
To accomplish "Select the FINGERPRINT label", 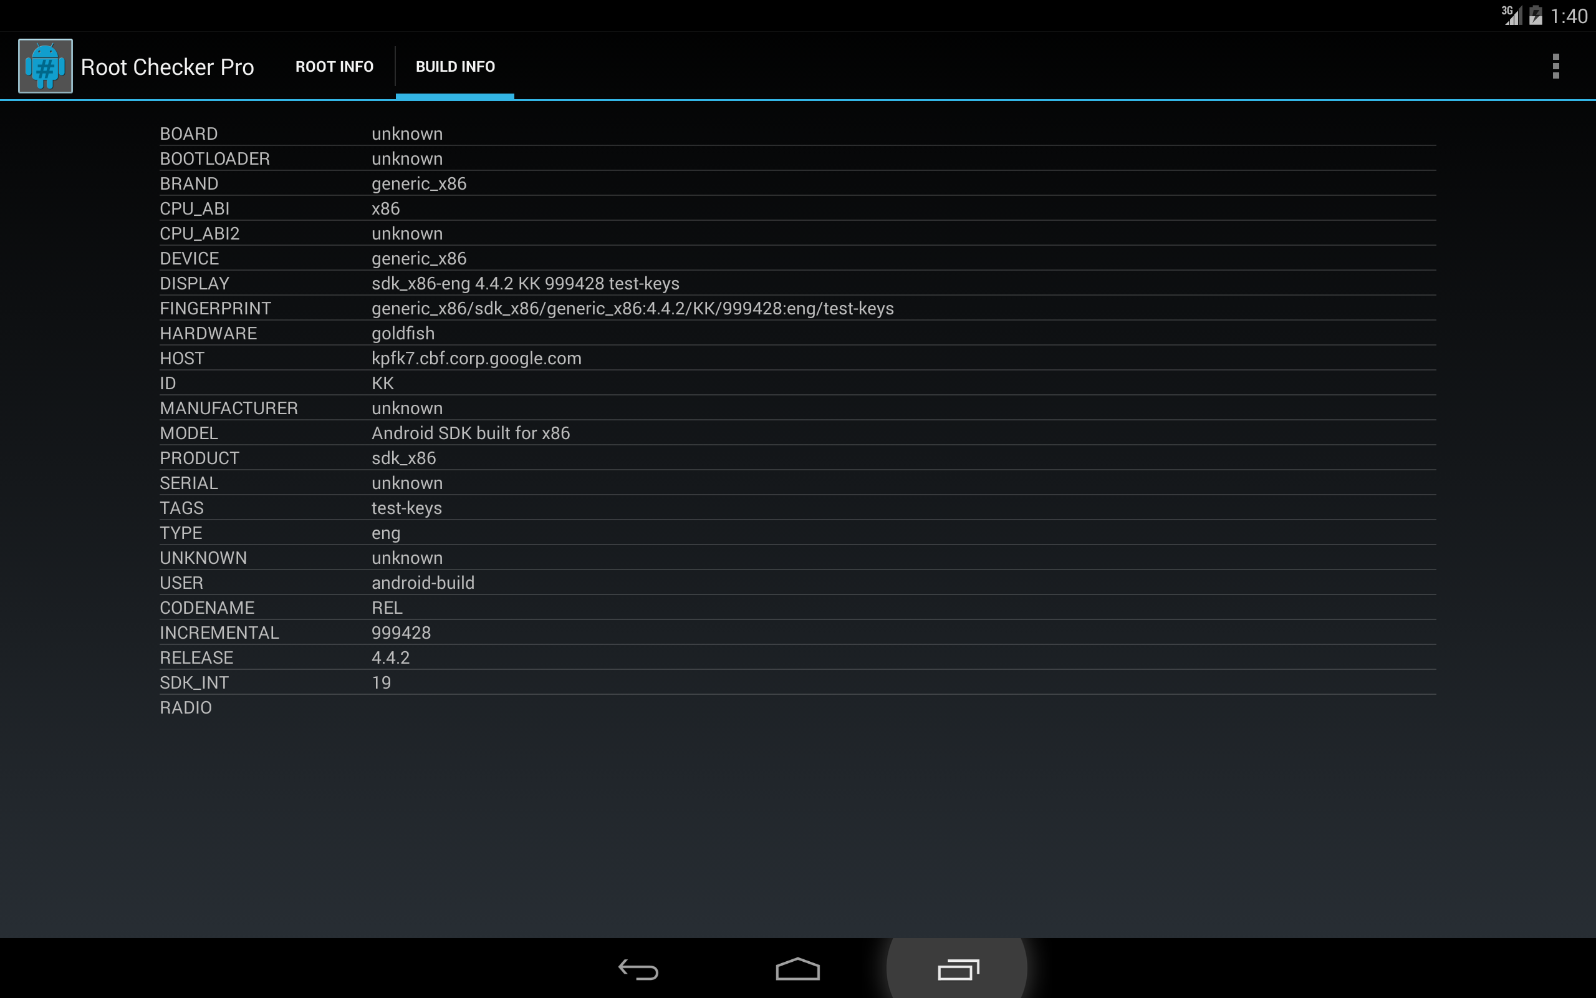I will (216, 309).
